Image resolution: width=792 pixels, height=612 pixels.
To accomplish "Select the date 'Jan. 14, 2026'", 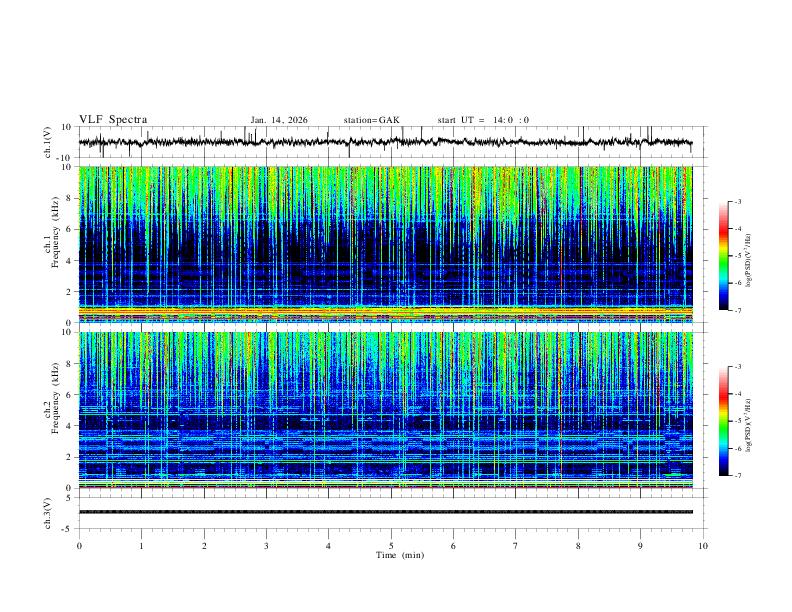I will [x=279, y=120].
